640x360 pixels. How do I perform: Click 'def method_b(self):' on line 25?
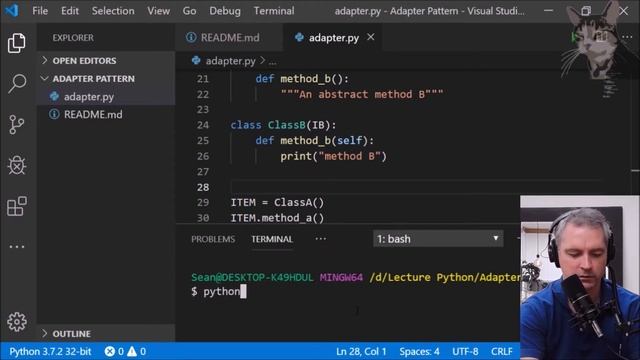[315, 140]
